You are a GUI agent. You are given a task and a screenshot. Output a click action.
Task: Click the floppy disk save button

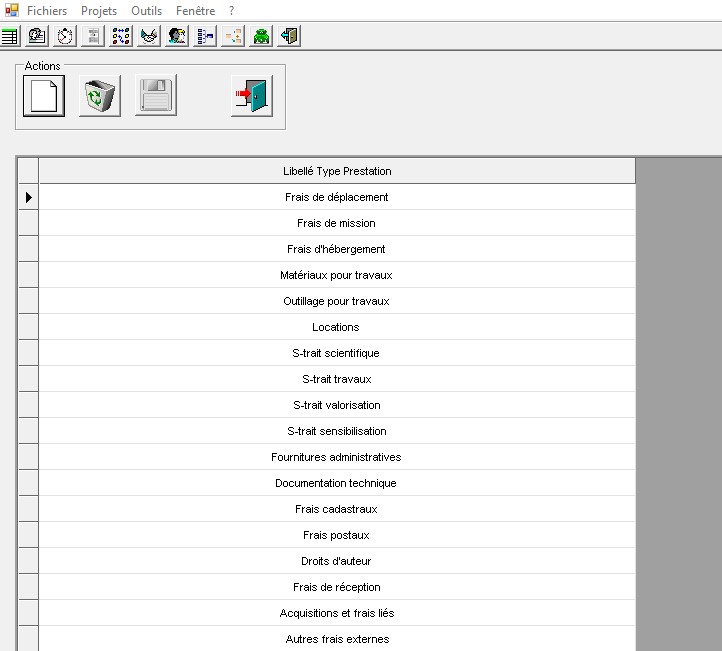click(x=156, y=97)
